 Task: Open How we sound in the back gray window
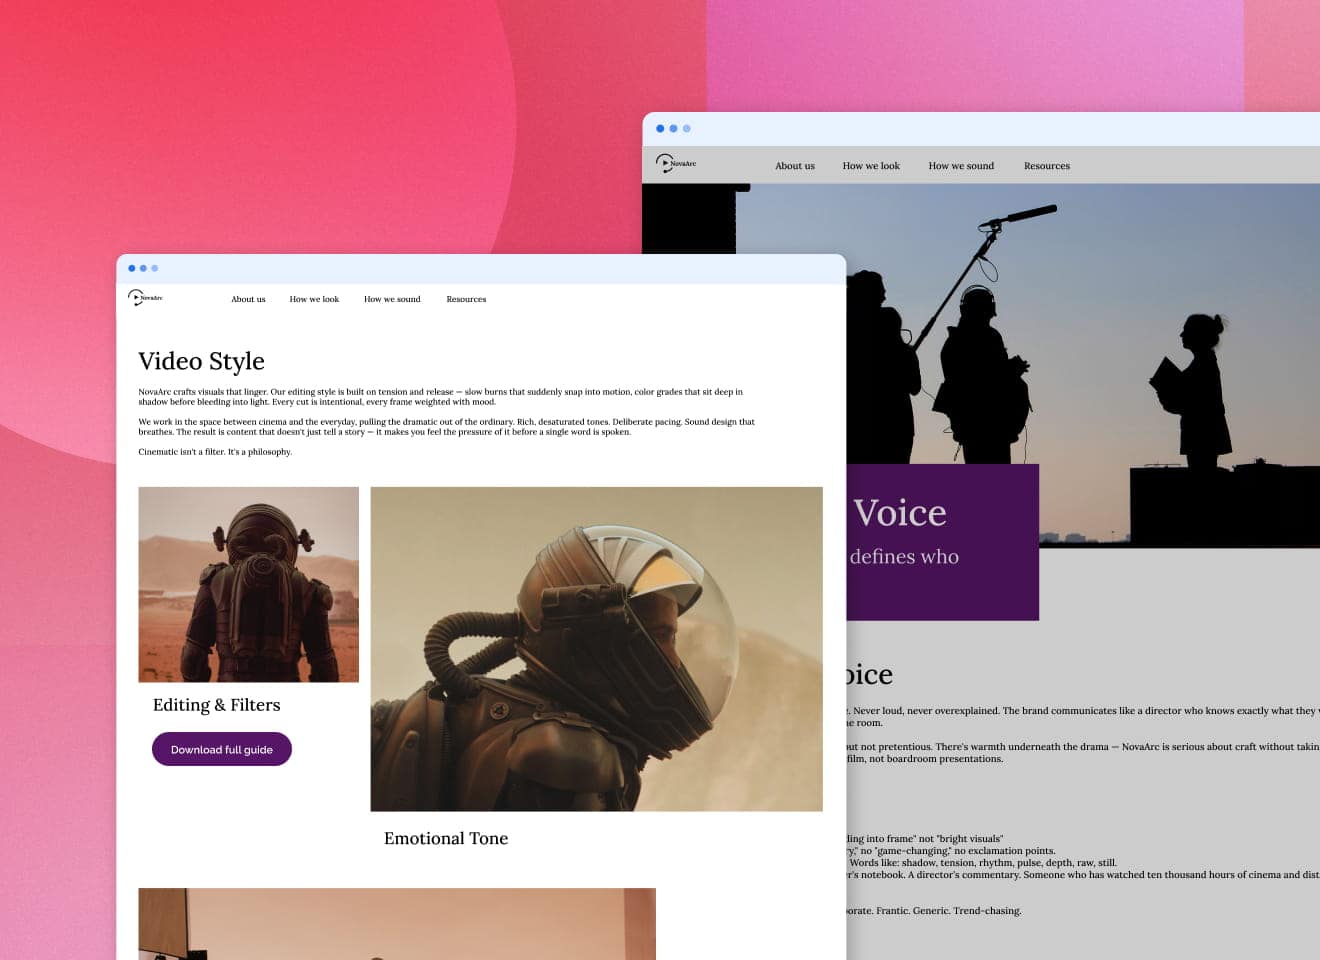[x=961, y=166]
